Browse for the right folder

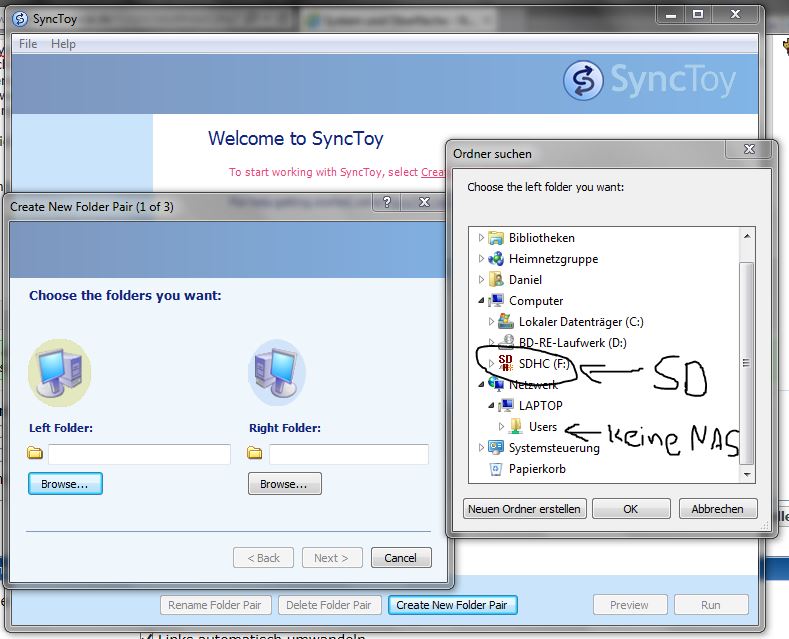click(284, 484)
